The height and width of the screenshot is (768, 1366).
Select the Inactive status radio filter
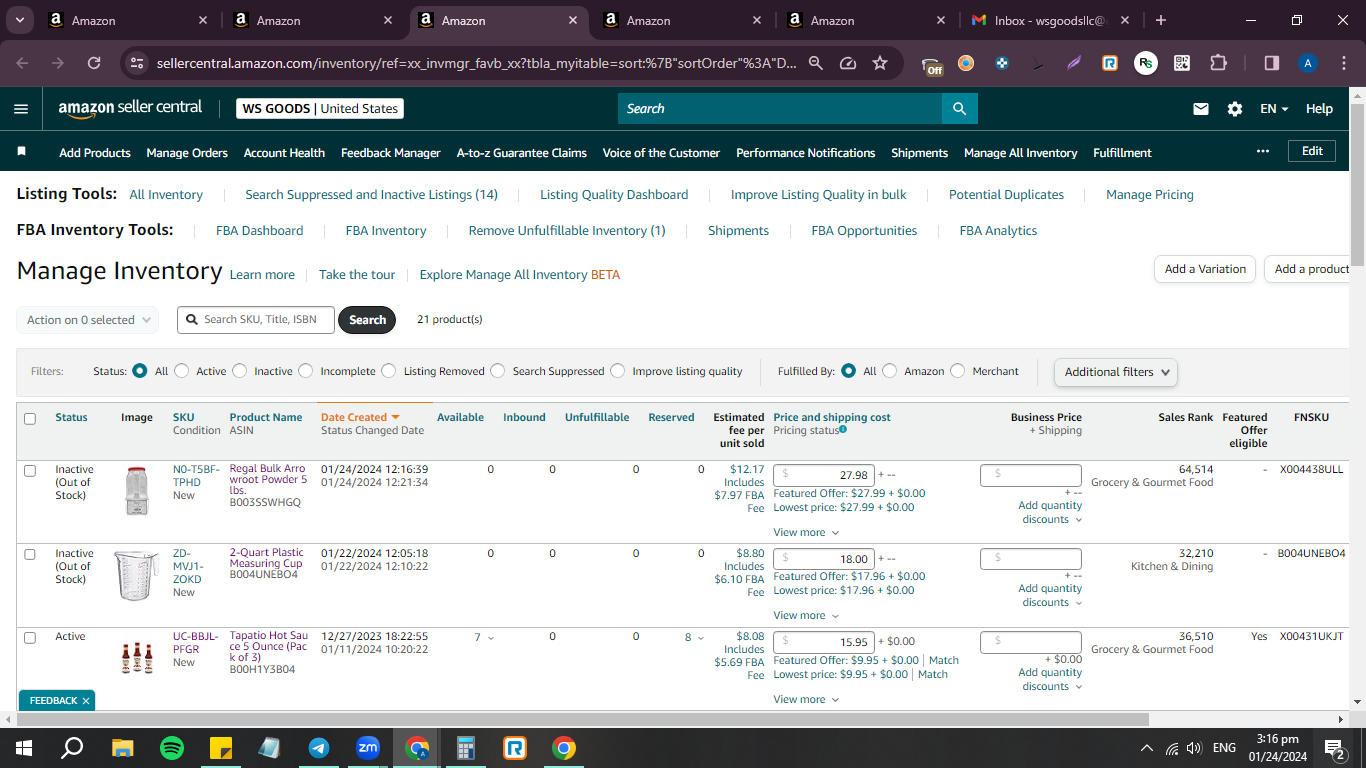[240, 371]
